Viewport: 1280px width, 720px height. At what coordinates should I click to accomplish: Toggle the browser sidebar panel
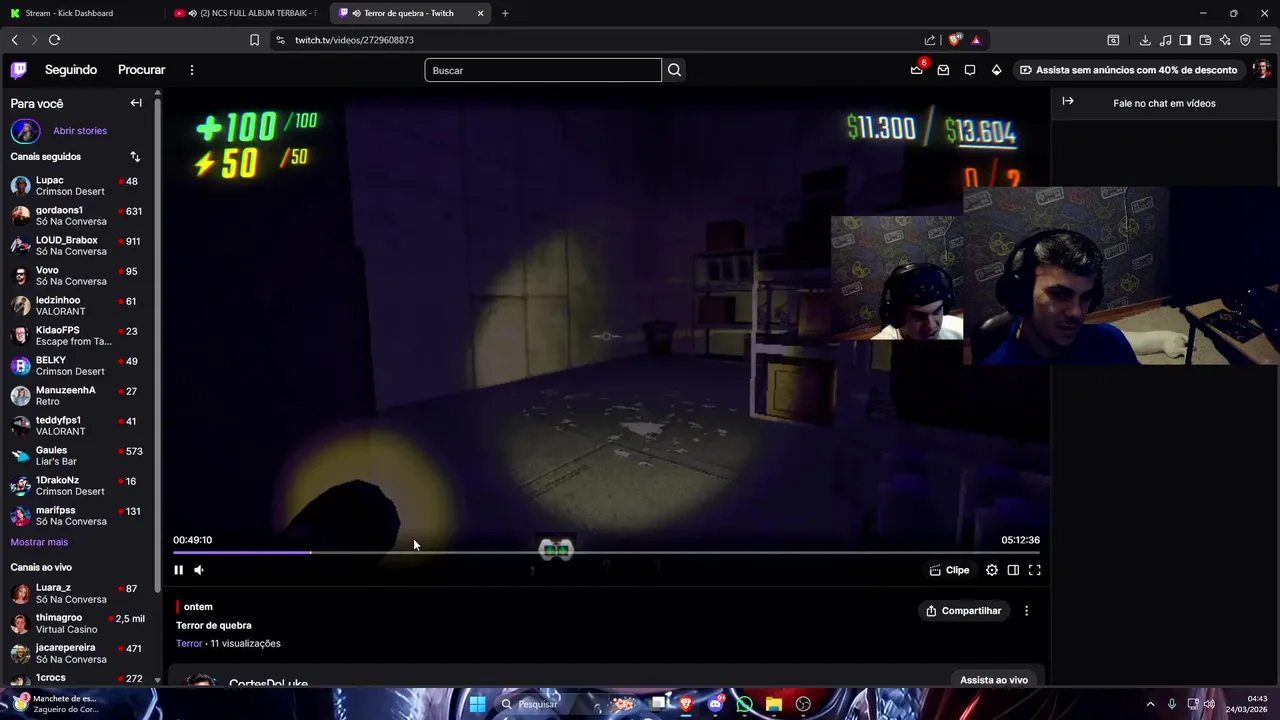[x=1185, y=40]
